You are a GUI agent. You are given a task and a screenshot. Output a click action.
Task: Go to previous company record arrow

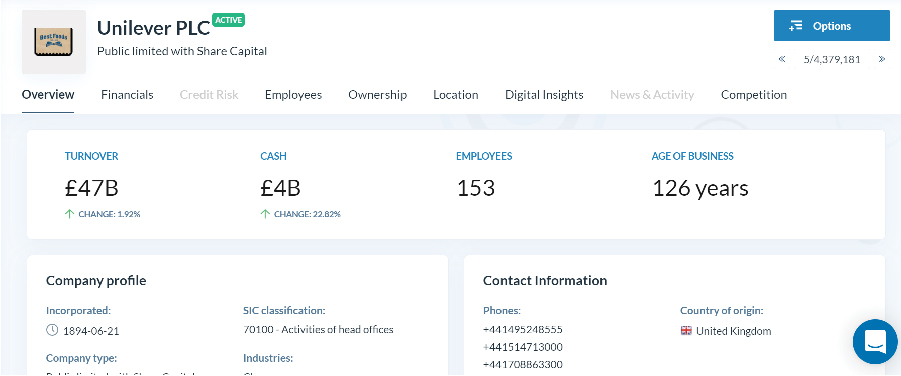tap(781, 59)
